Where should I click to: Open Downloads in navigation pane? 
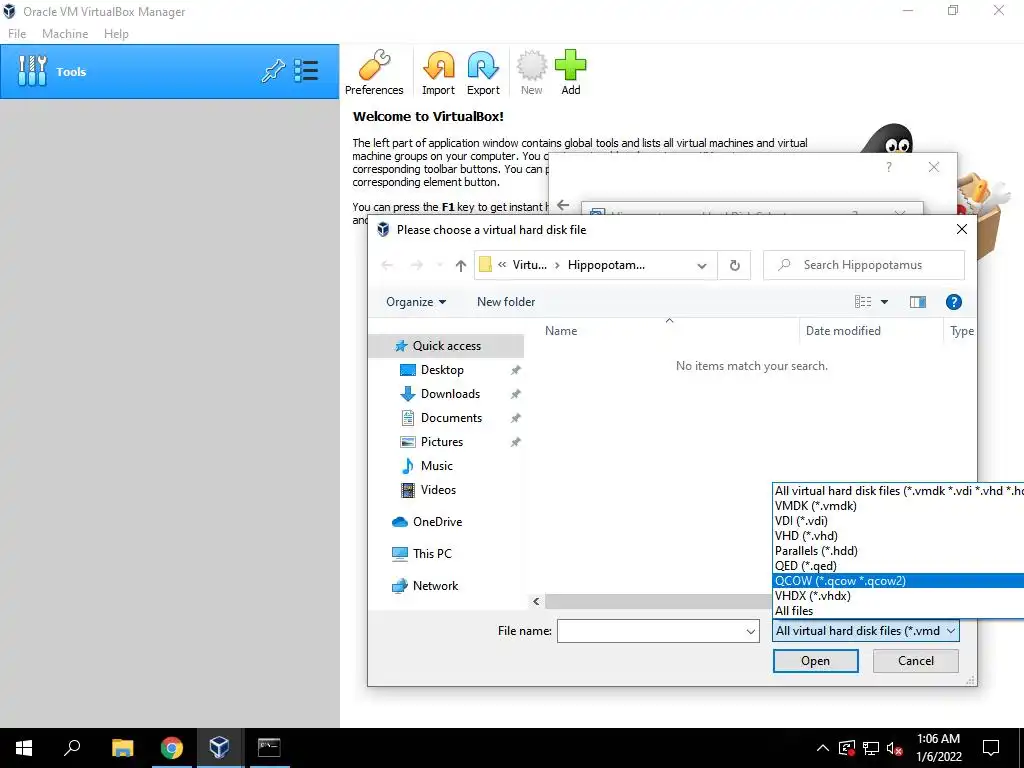click(450, 394)
